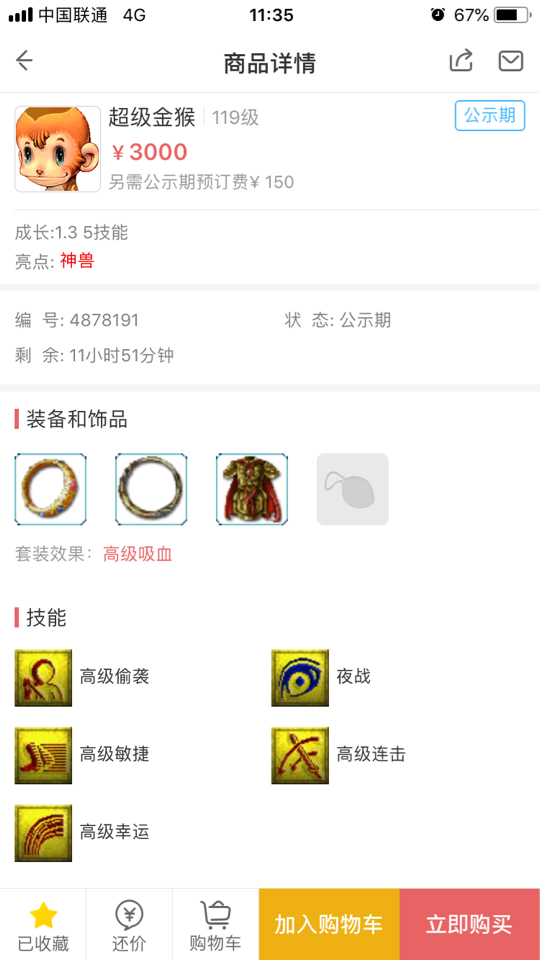The width and height of the screenshot is (540, 960).
Task: Select the 高级连击 skill icon
Action: coord(300,756)
